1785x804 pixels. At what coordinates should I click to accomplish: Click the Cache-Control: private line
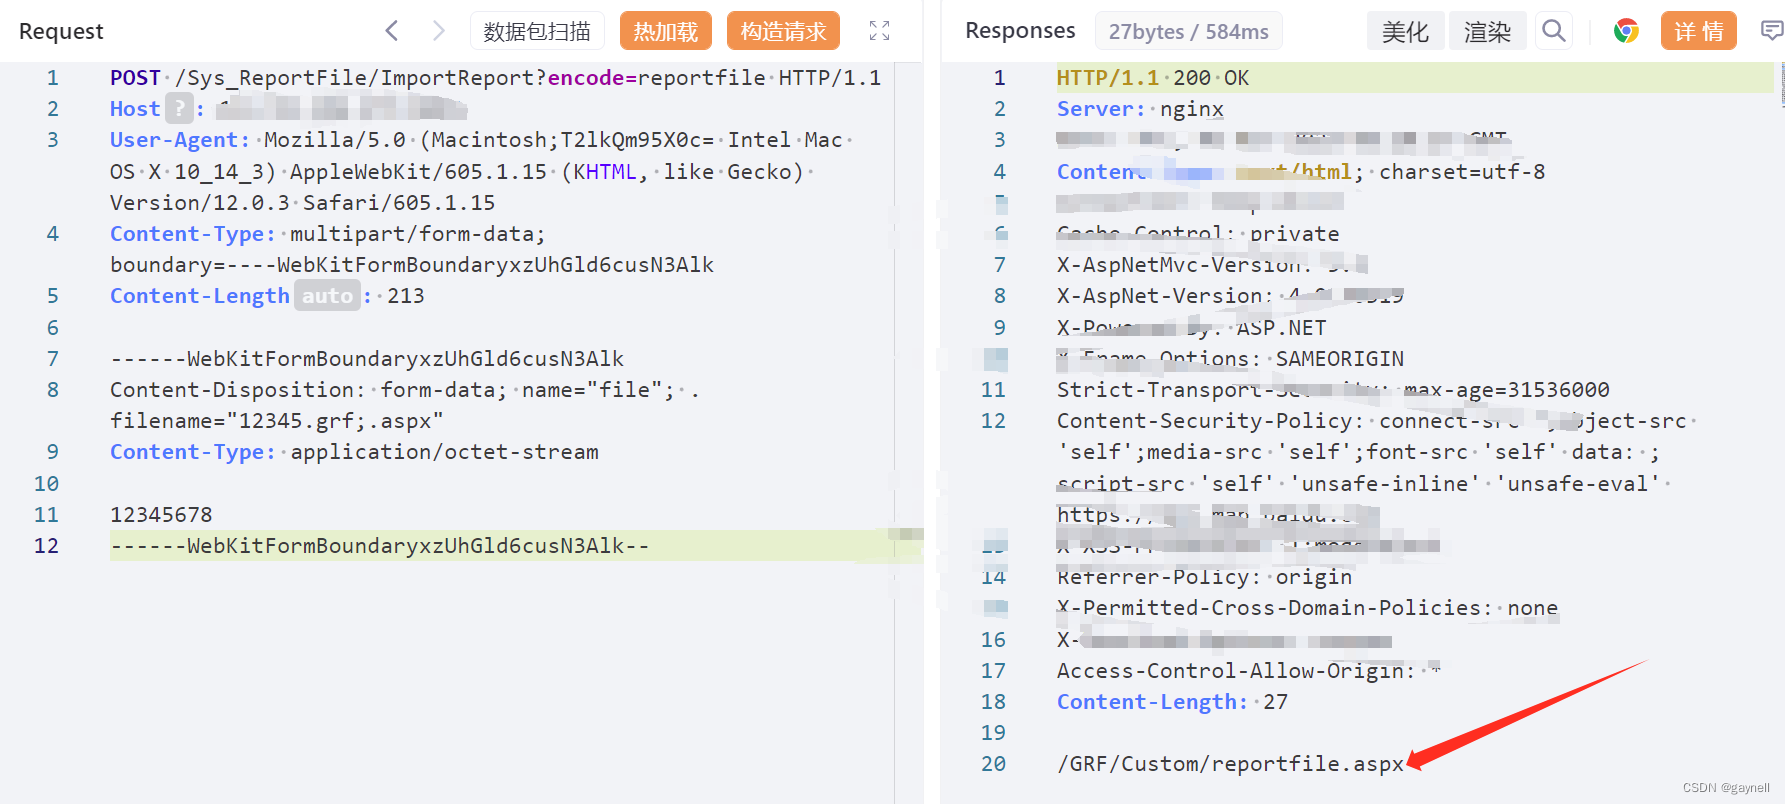(x=1198, y=234)
